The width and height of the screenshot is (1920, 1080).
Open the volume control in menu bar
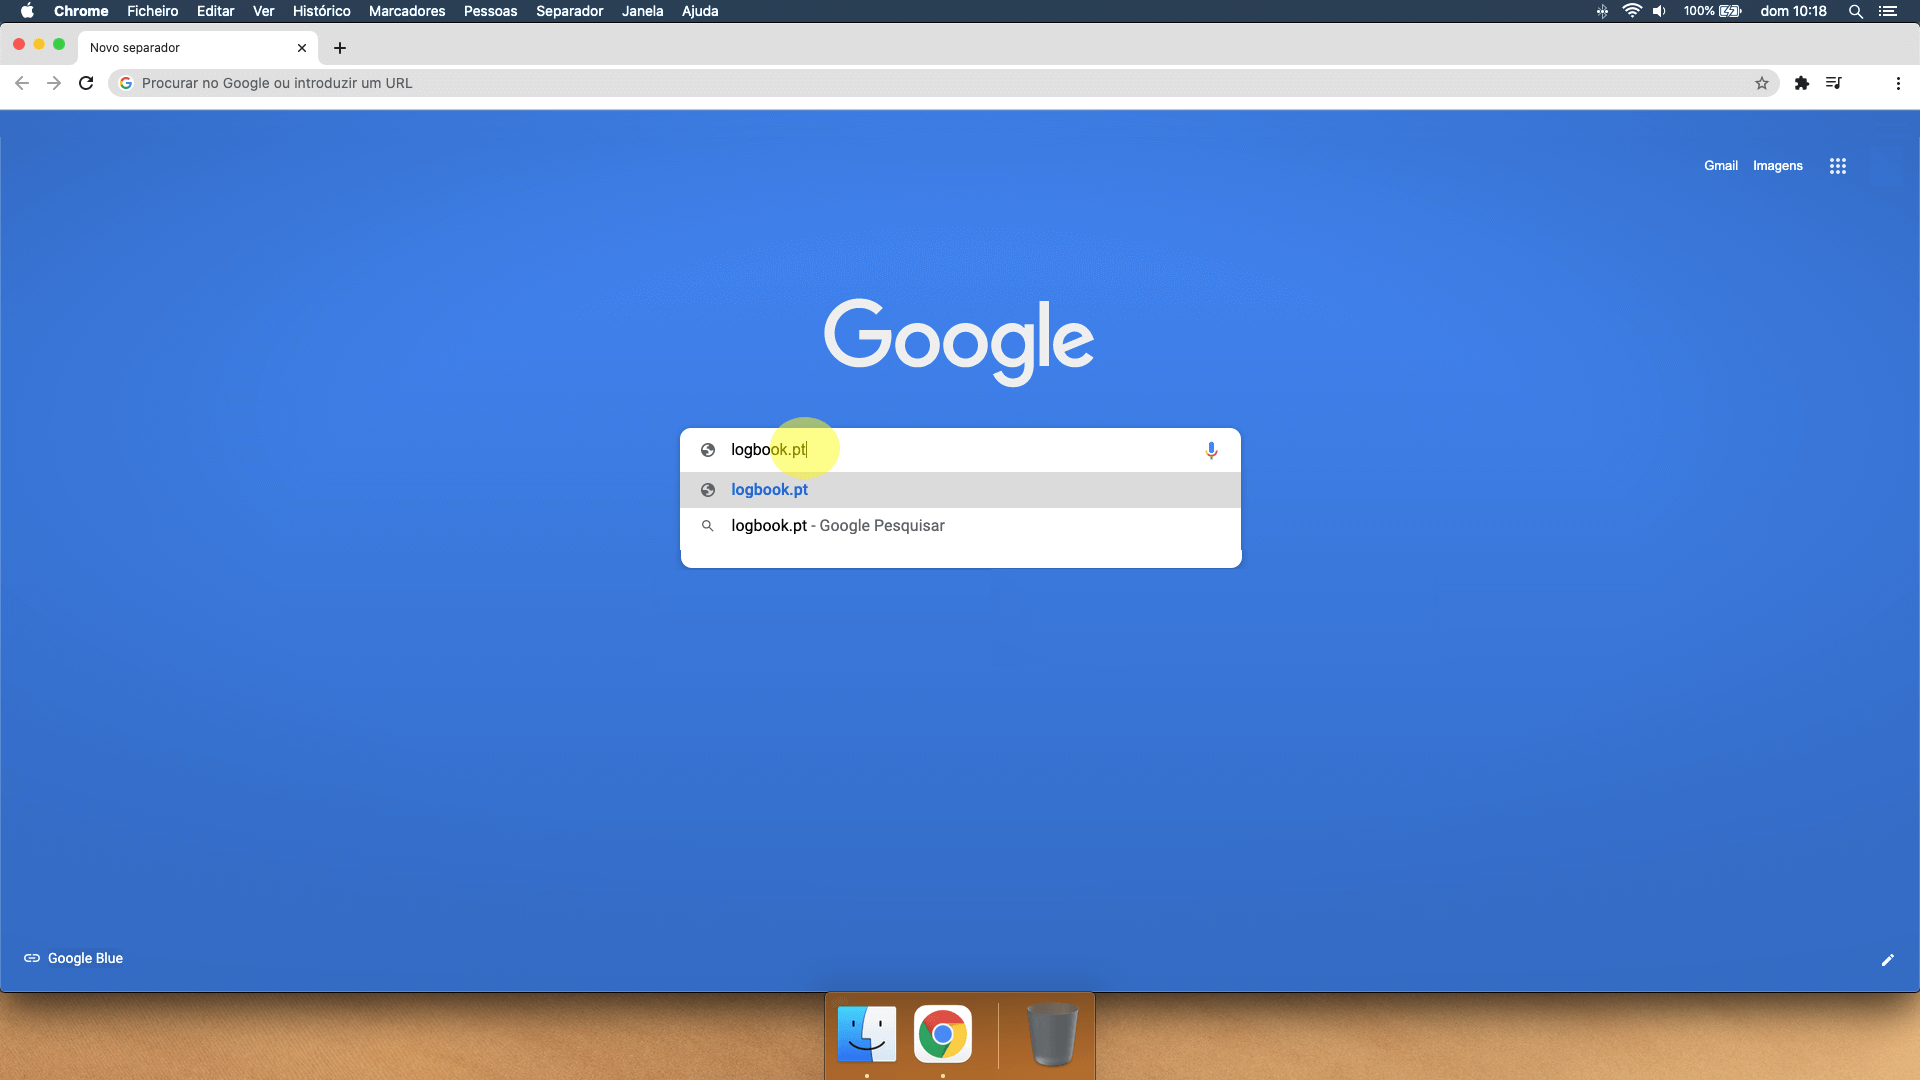pyautogui.click(x=1660, y=11)
